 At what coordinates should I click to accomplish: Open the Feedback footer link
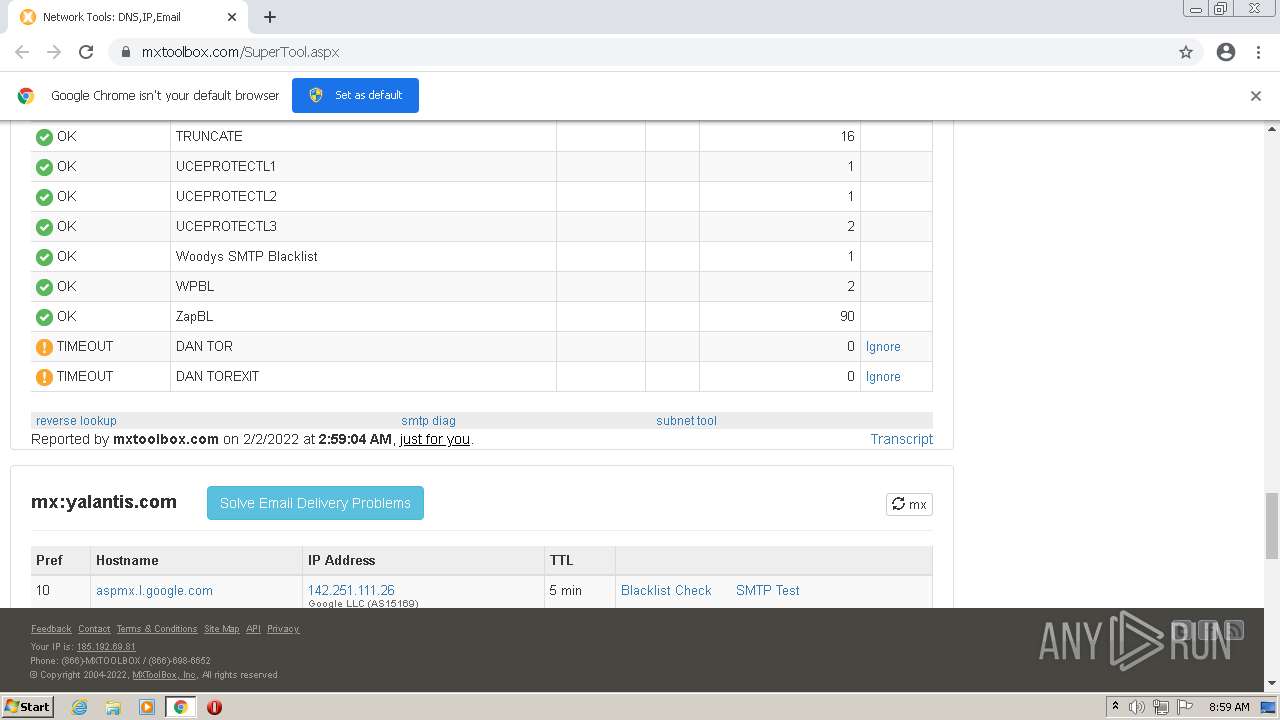51,629
